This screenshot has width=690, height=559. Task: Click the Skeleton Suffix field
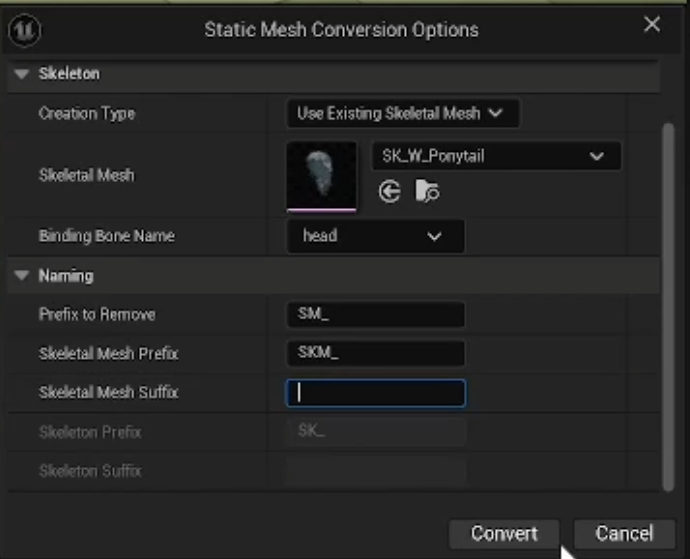(x=375, y=470)
